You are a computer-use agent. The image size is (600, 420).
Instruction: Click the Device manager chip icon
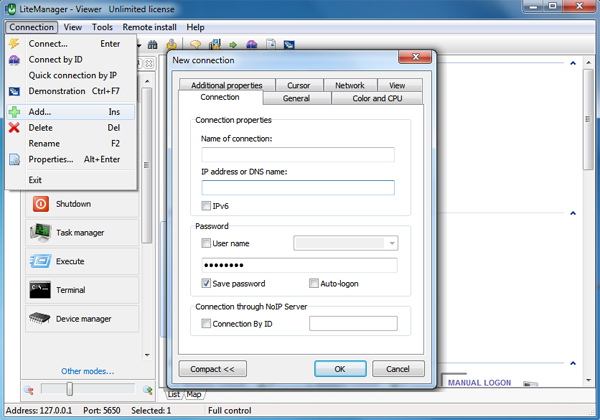pos(40,318)
